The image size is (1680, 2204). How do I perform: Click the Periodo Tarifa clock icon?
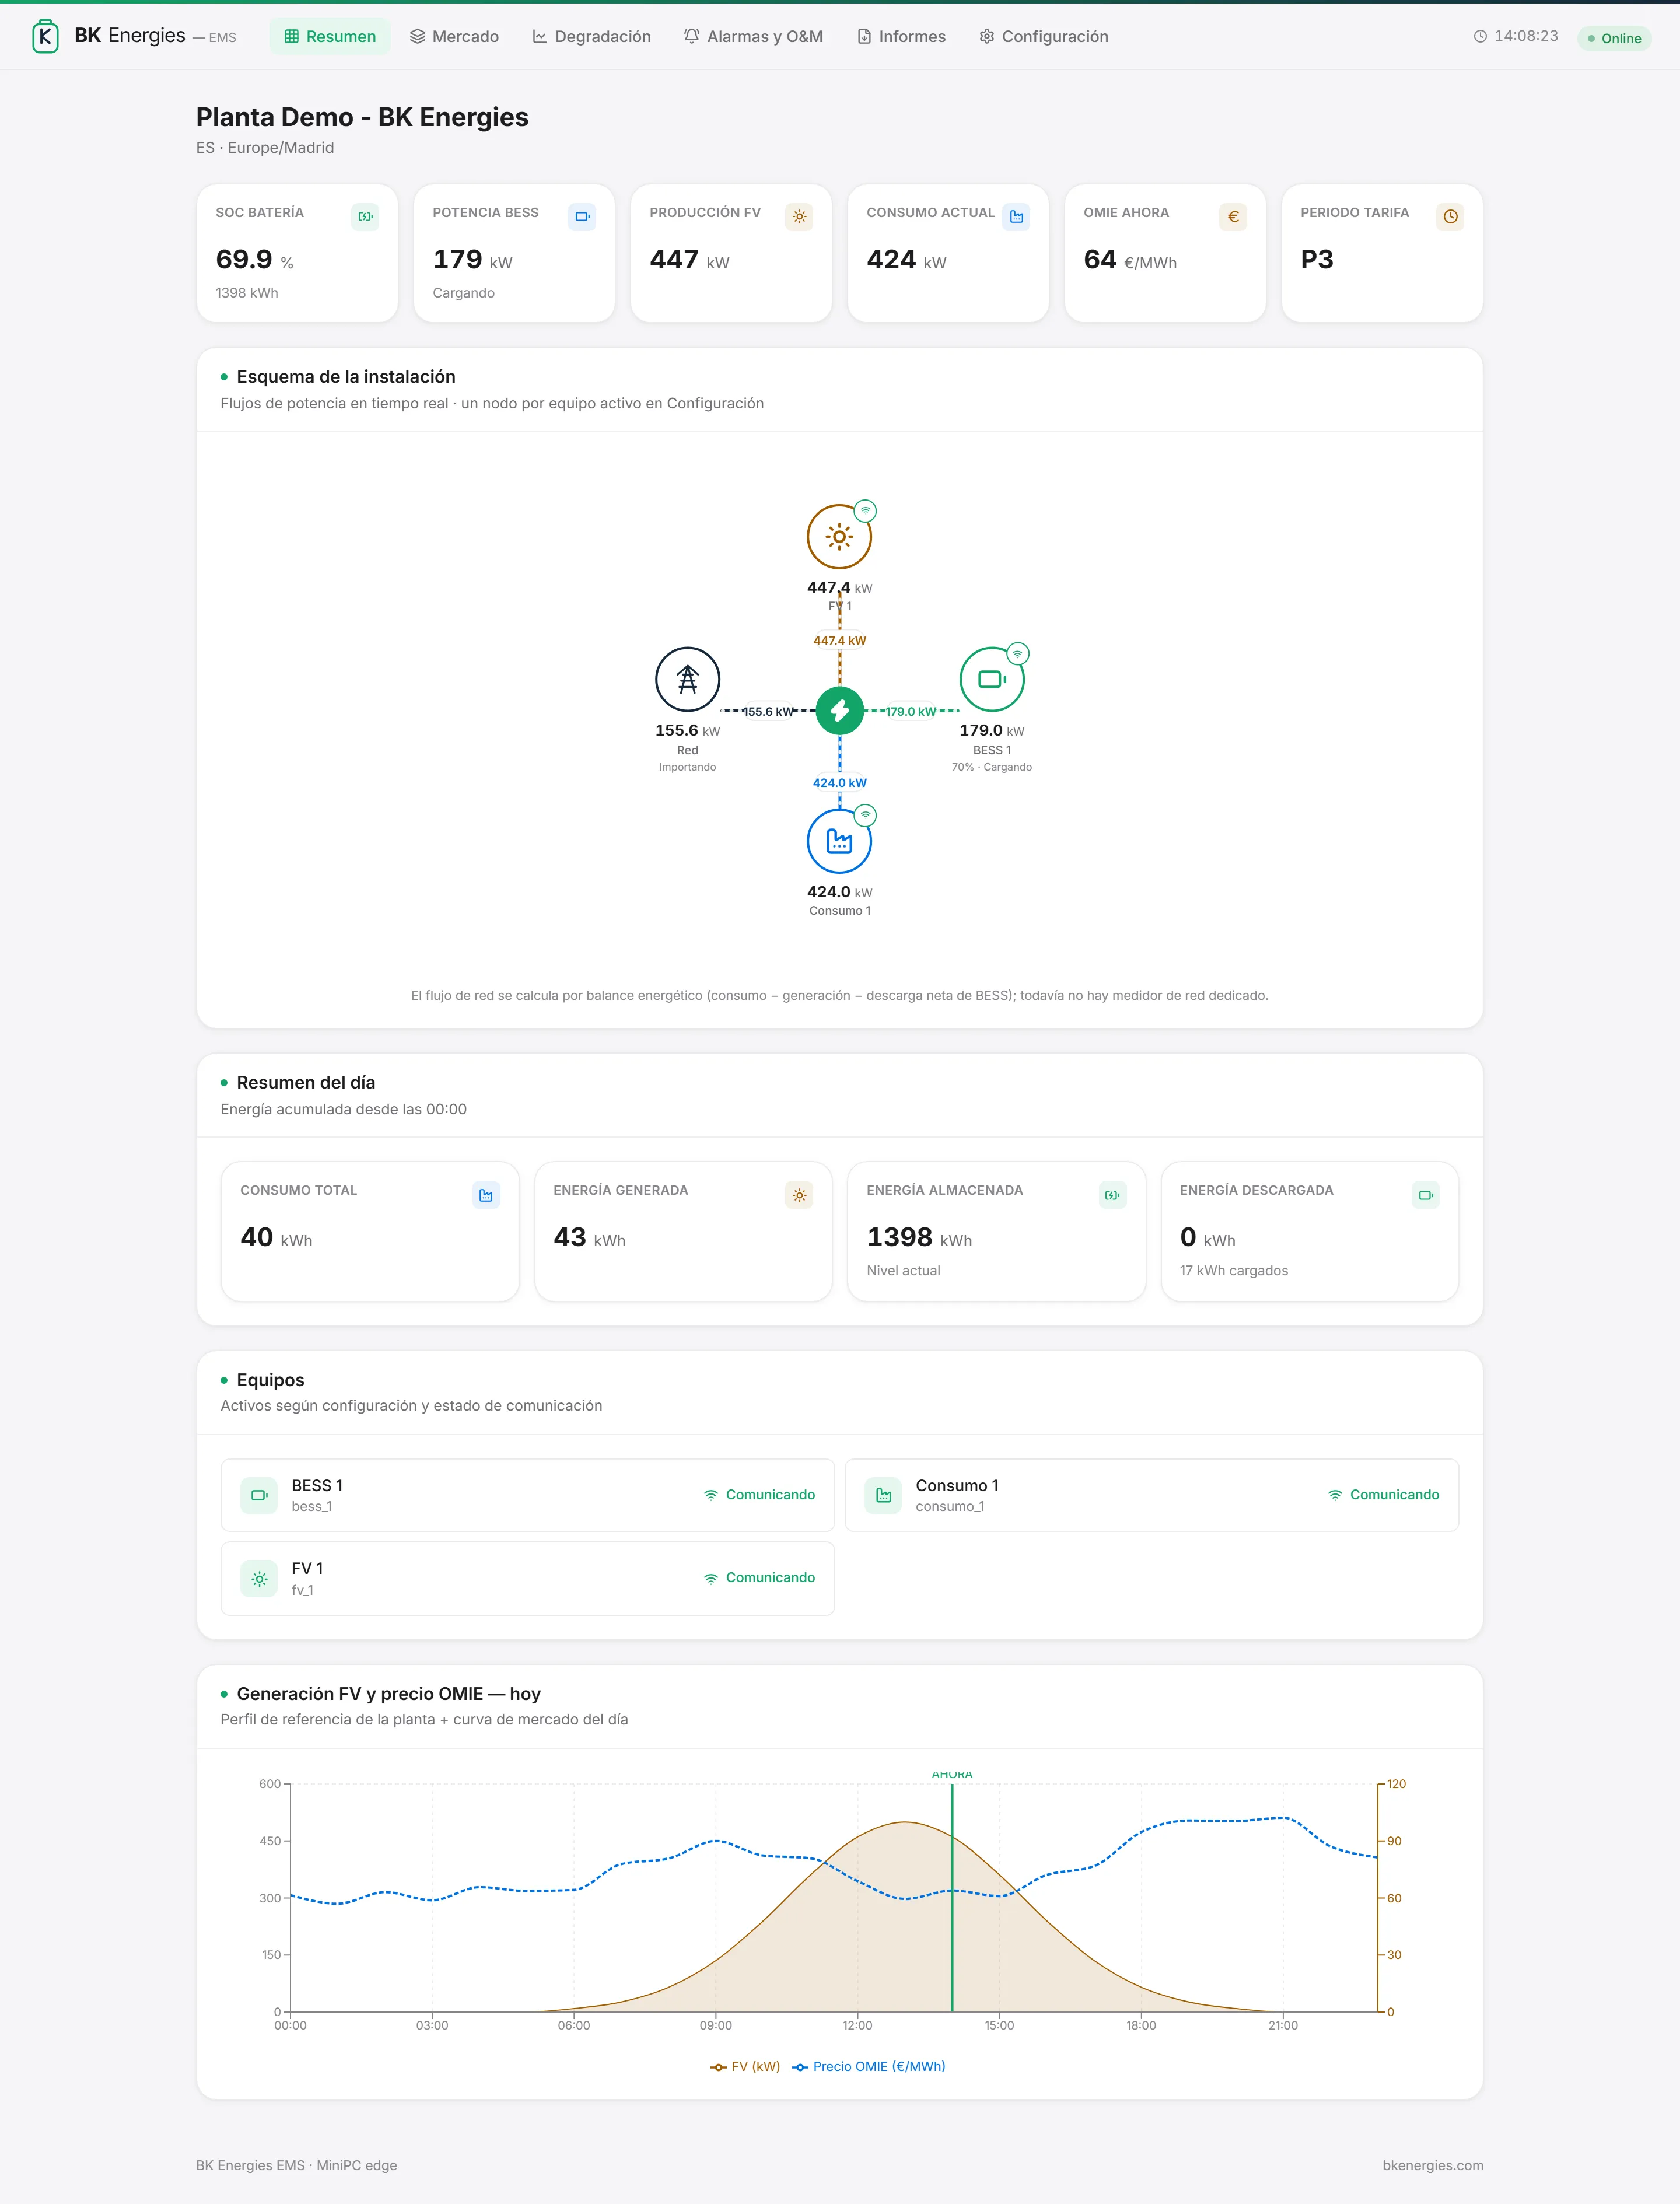pyautogui.click(x=1450, y=216)
